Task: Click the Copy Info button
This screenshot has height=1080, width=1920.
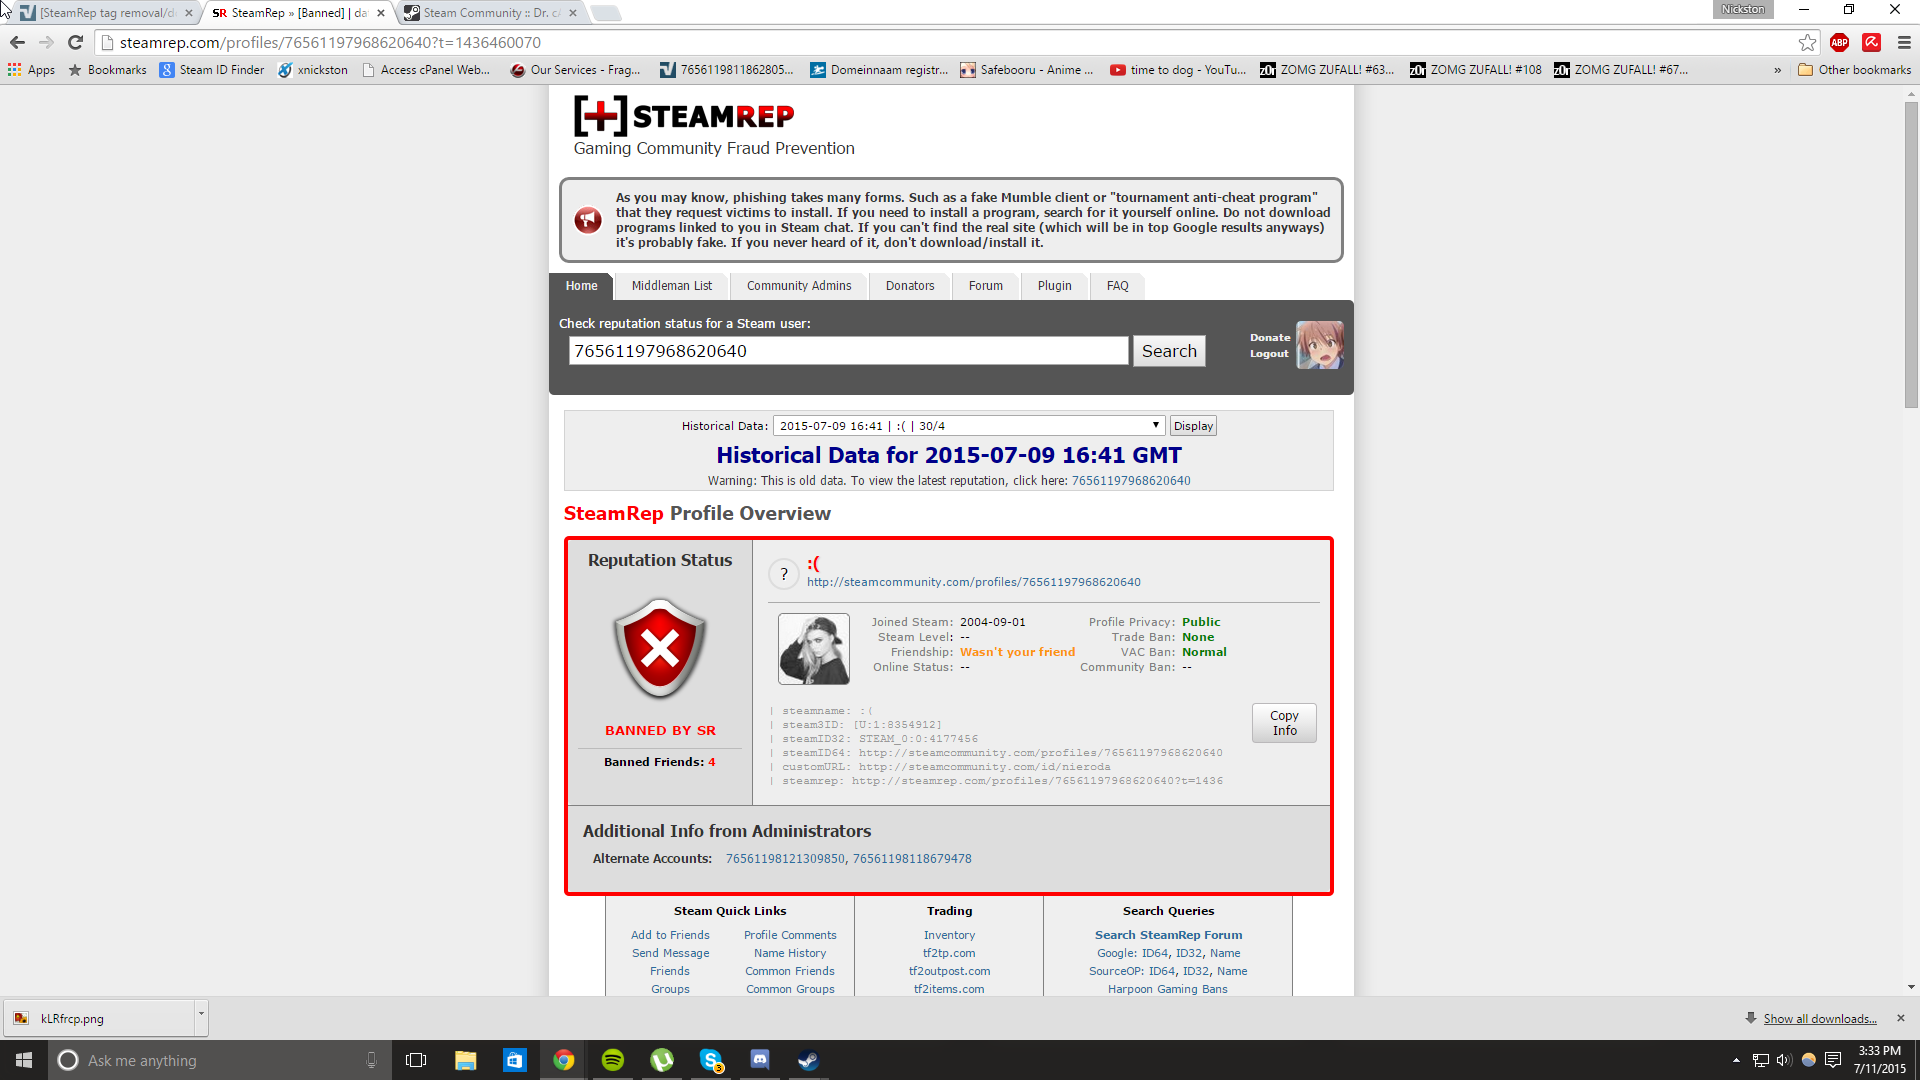Action: click(x=1284, y=723)
